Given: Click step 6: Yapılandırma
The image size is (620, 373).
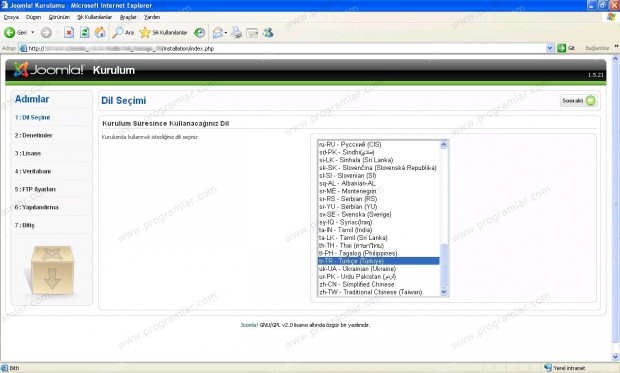Looking at the screenshot, I should pos(36,207).
